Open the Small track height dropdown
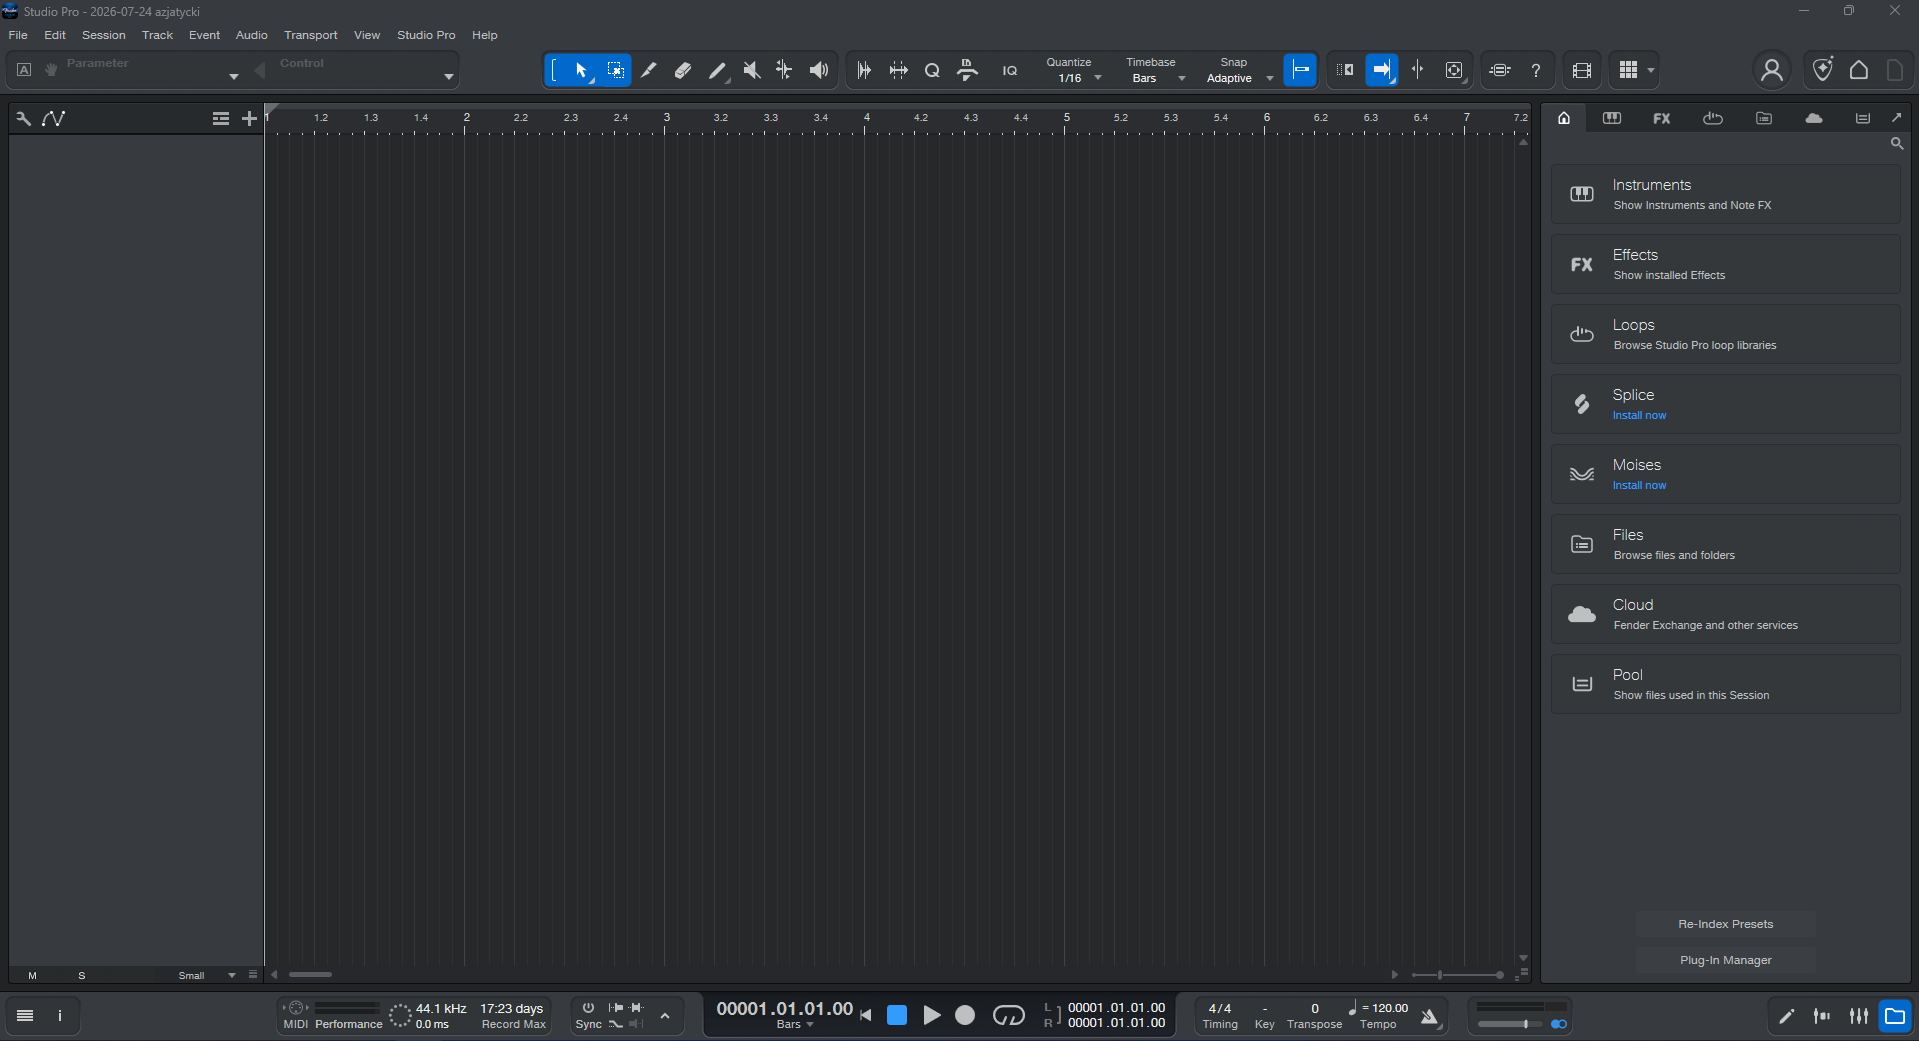The height and width of the screenshot is (1041, 1919). coord(206,975)
